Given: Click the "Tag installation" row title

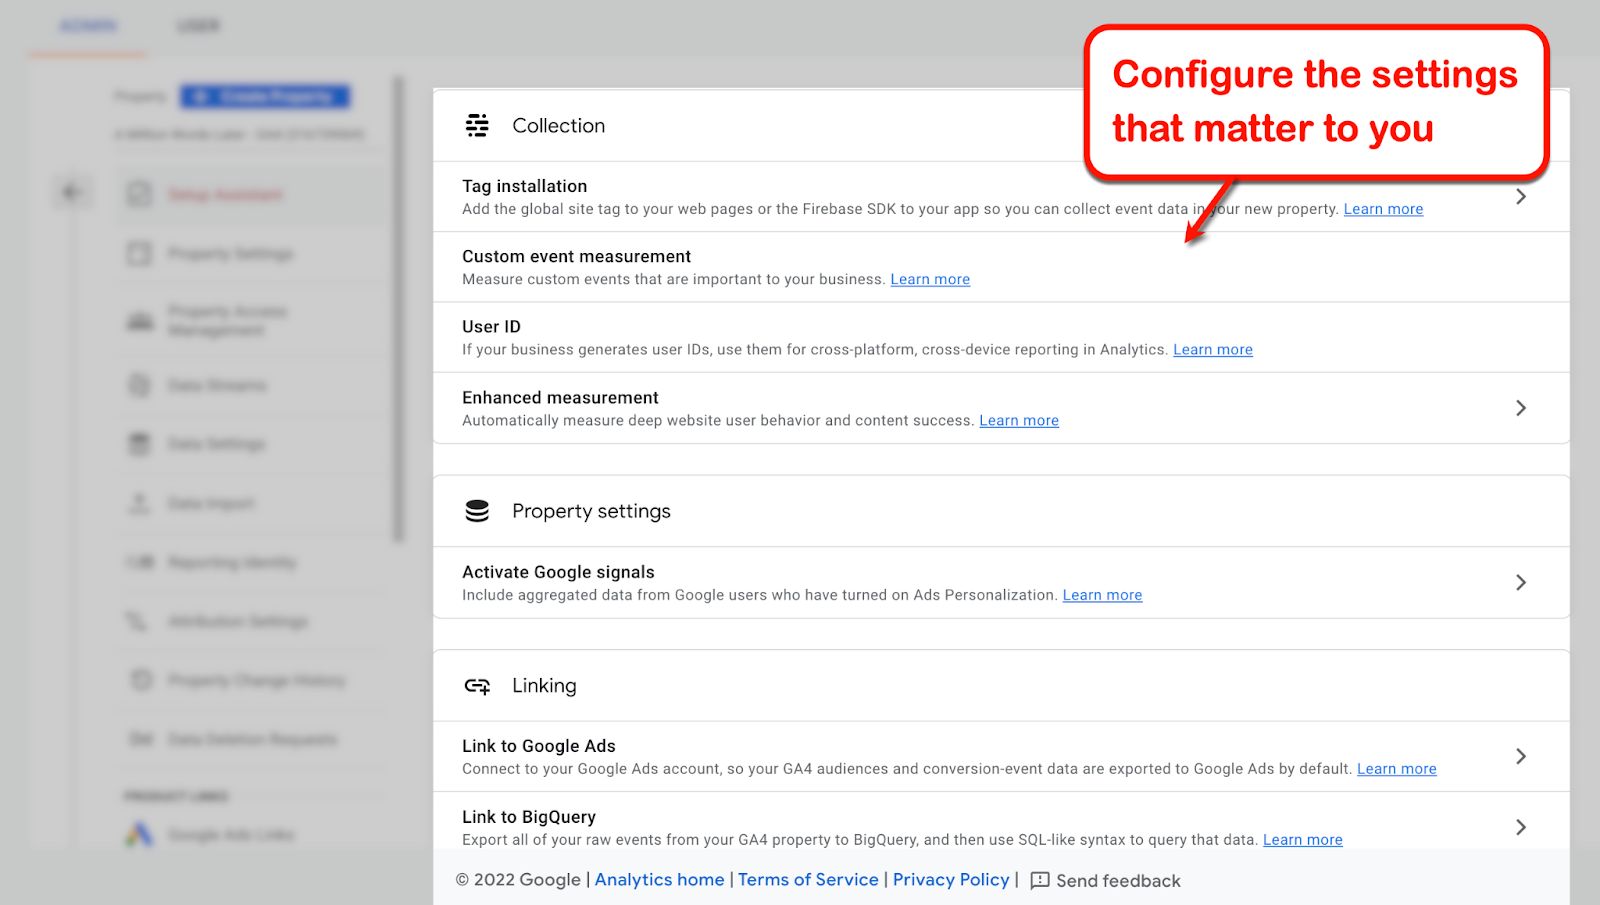Looking at the screenshot, I should (525, 186).
